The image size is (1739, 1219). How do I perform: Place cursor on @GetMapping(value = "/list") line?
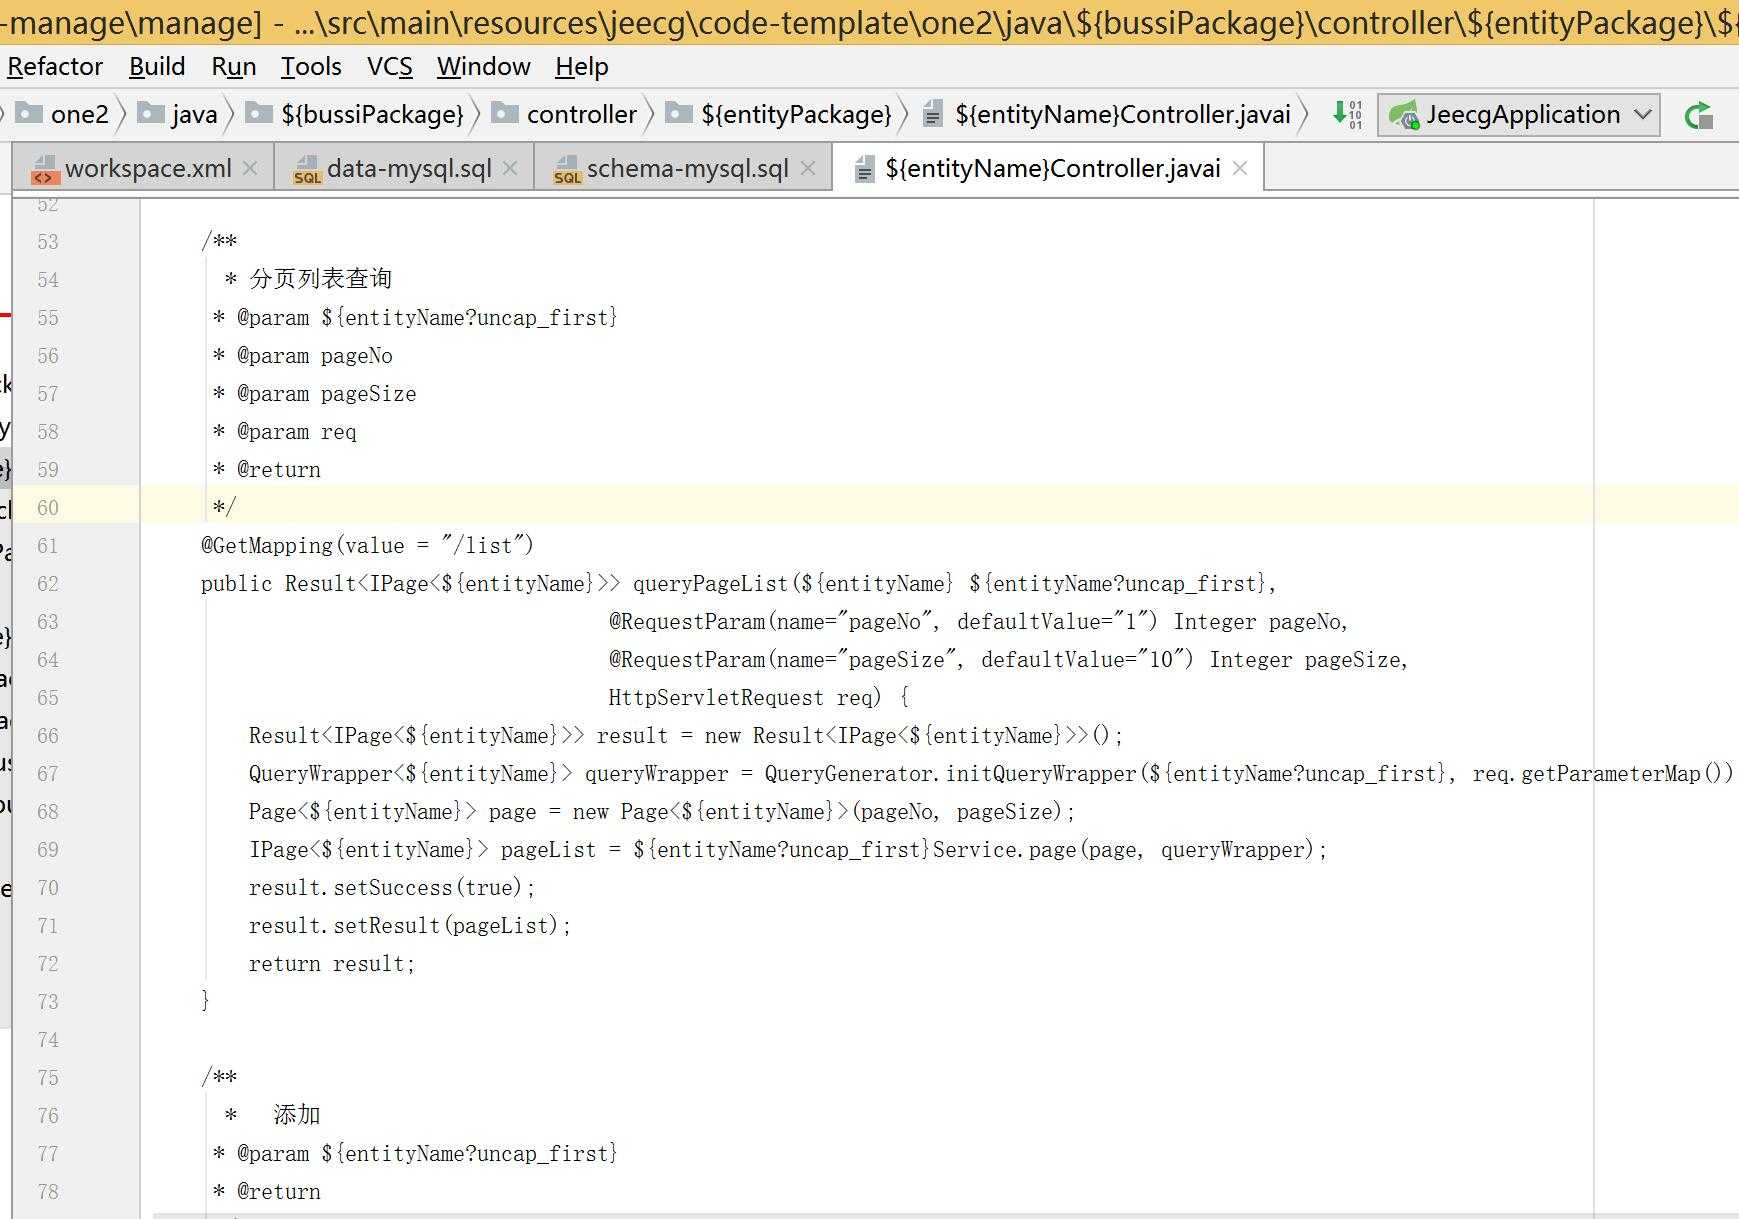[x=367, y=546]
